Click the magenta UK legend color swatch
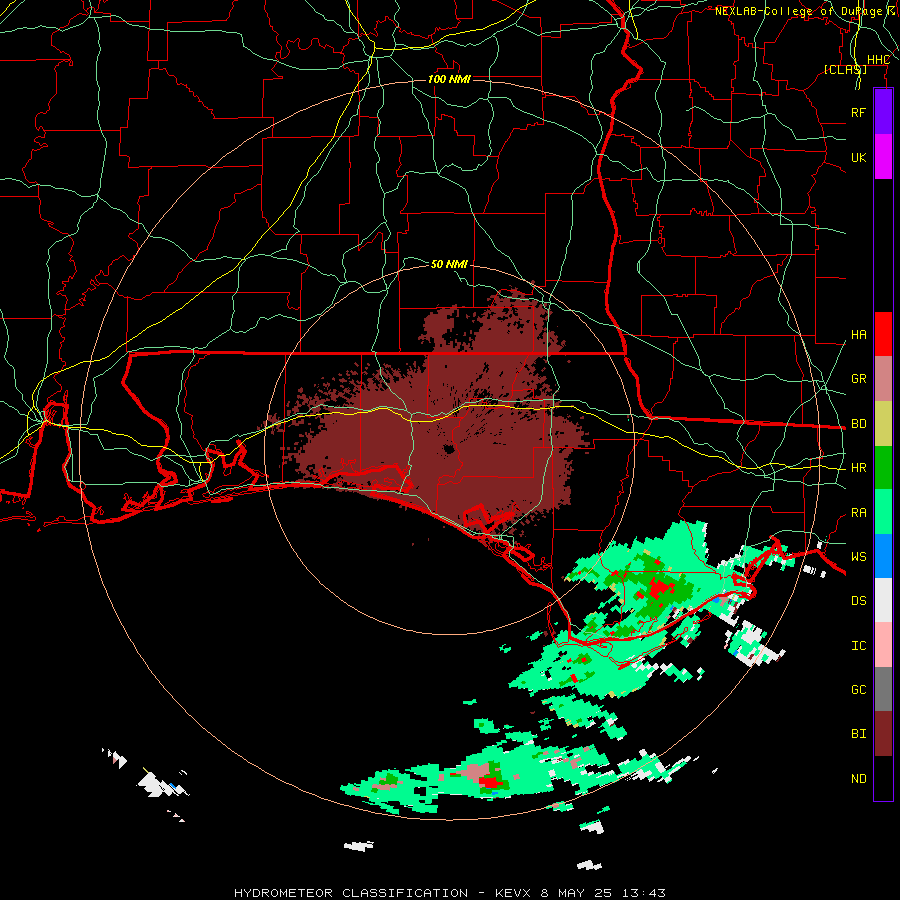900x900 pixels. 883,157
